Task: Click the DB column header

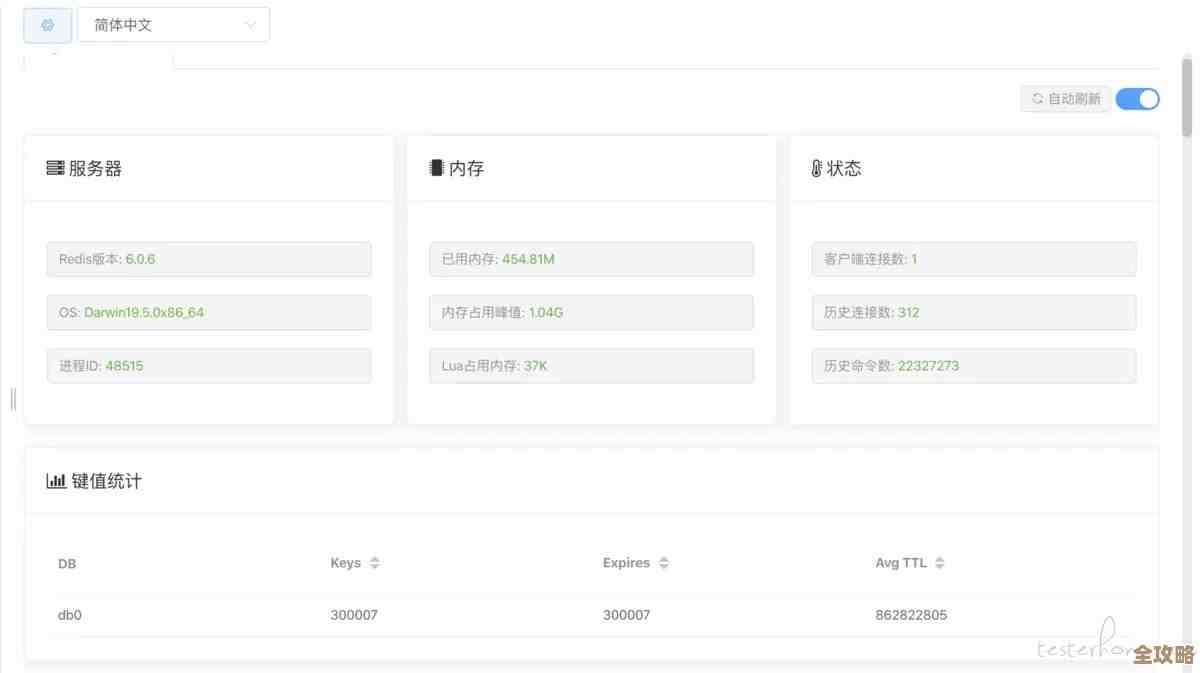Action: 67,564
